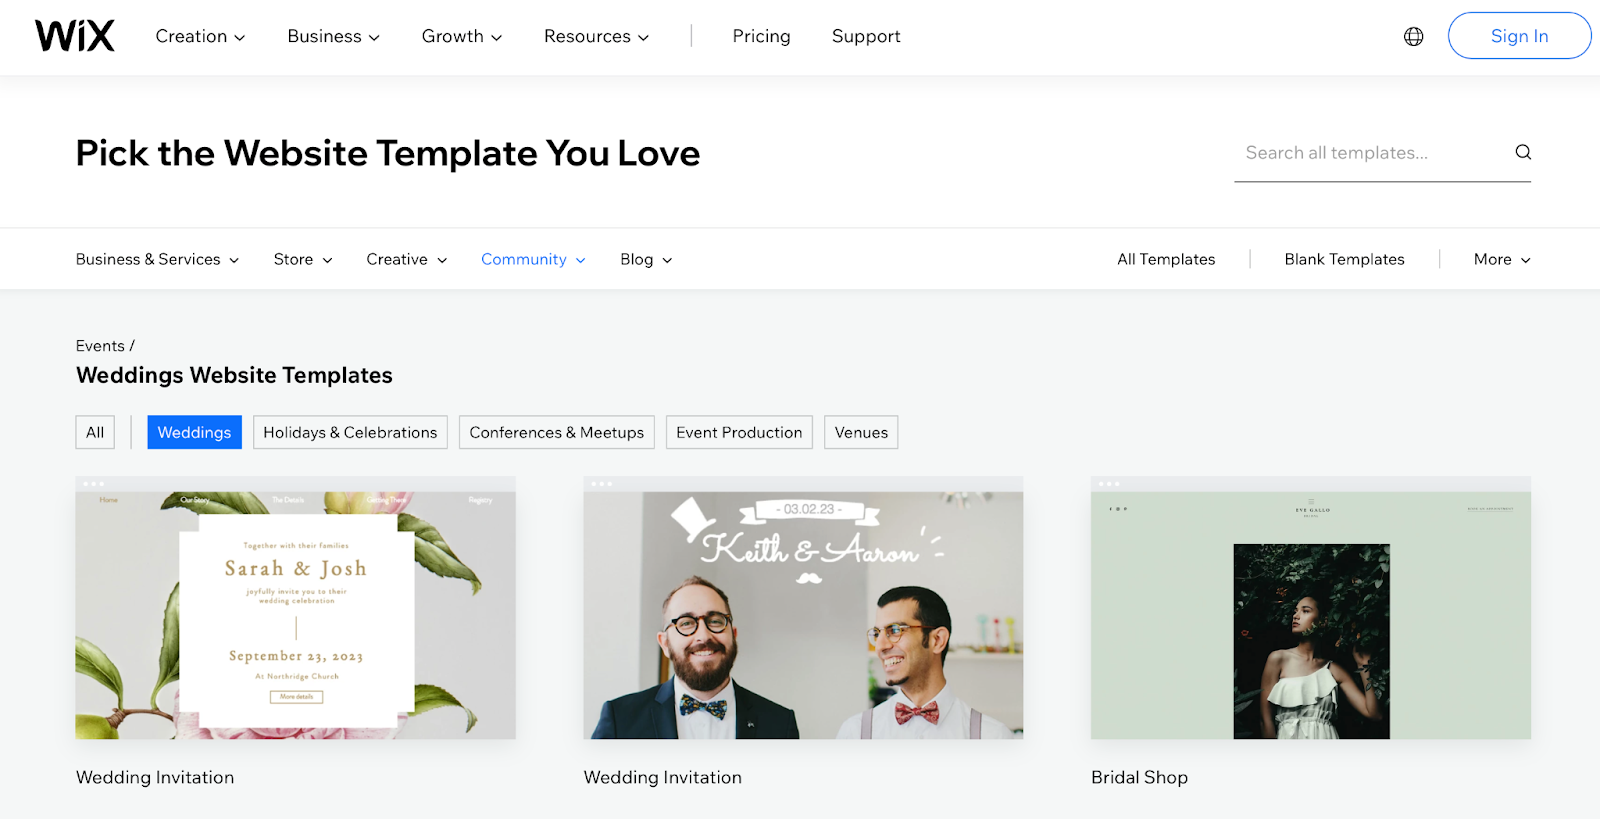Filter by Holidays & Celebrations

(x=350, y=432)
